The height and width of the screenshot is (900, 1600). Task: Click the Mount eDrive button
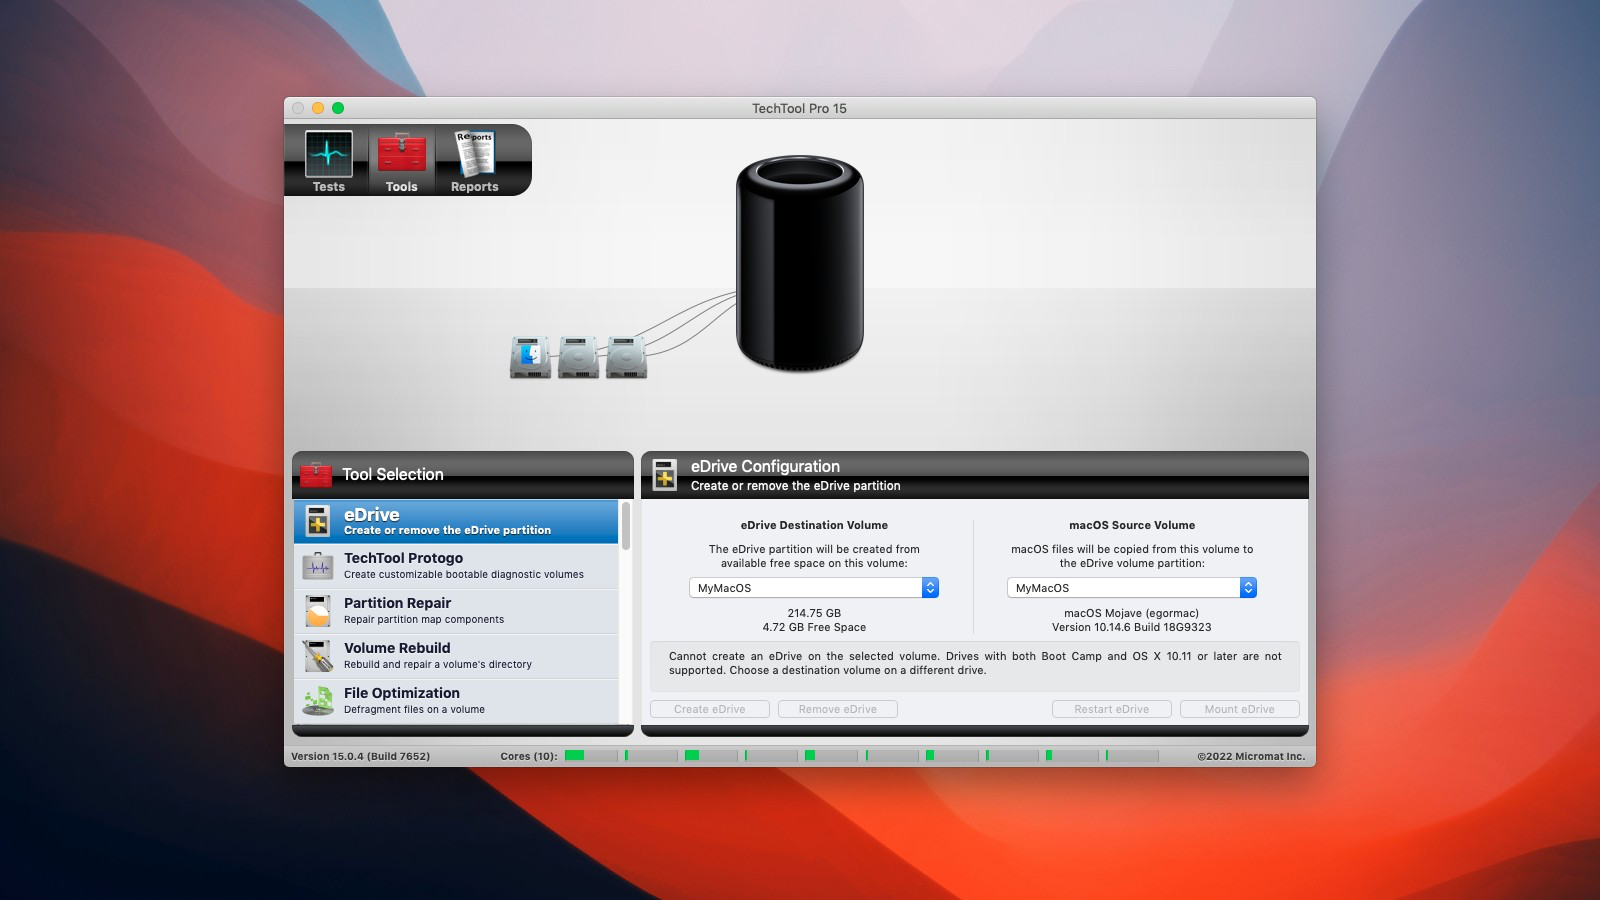pyautogui.click(x=1239, y=708)
